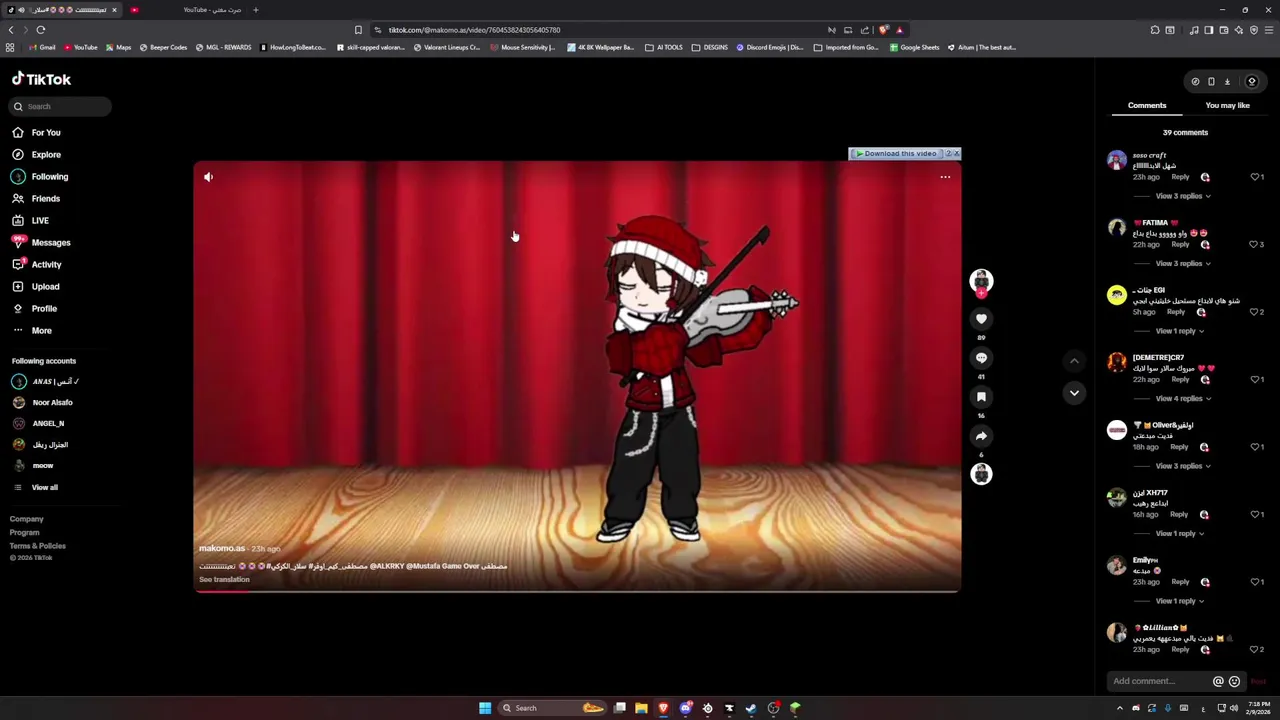Click the makomo.as username on the video

(x=222, y=548)
